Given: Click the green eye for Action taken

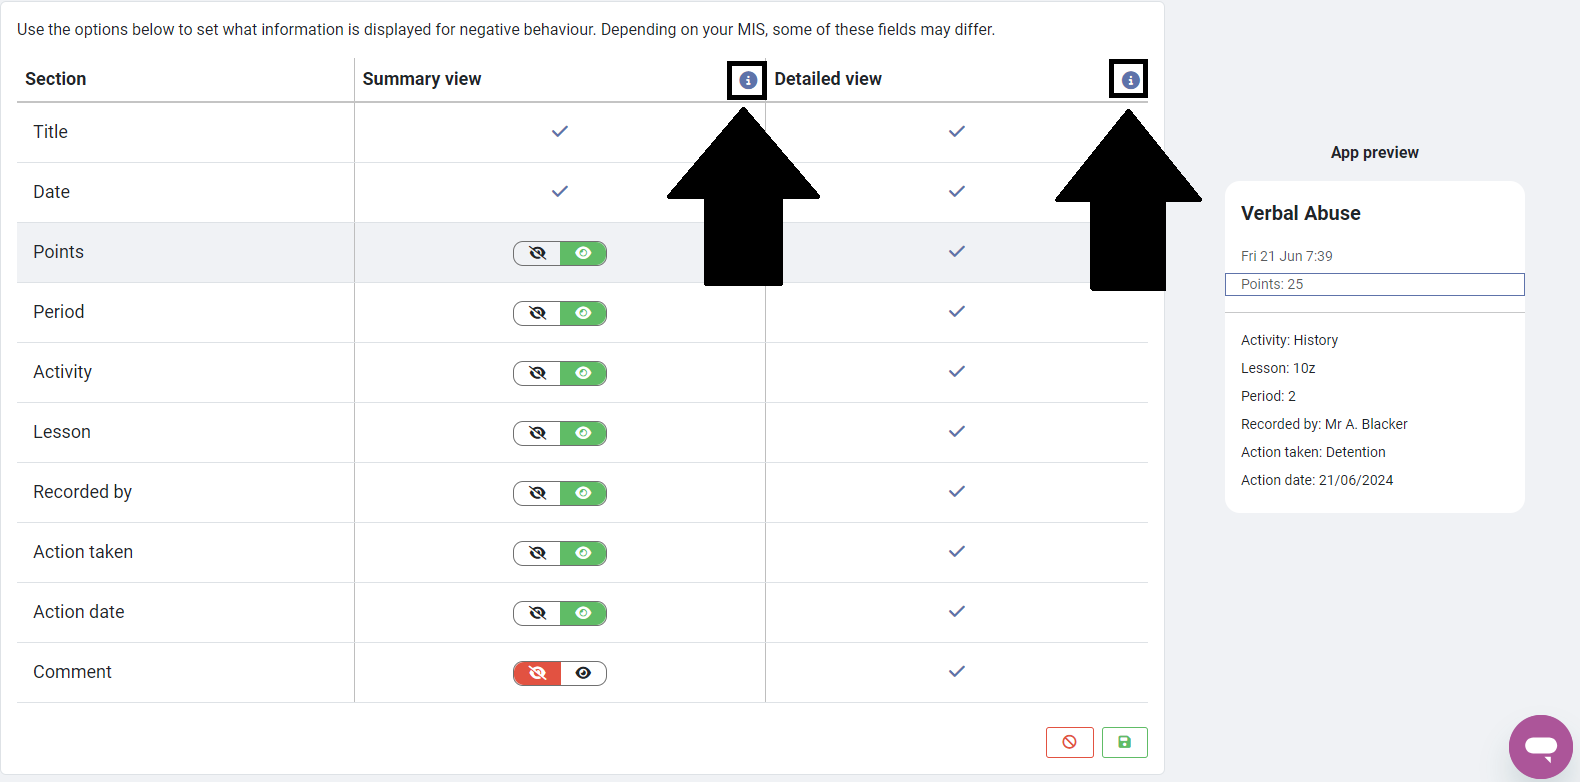Looking at the screenshot, I should pyautogui.click(x=583, y=553).
